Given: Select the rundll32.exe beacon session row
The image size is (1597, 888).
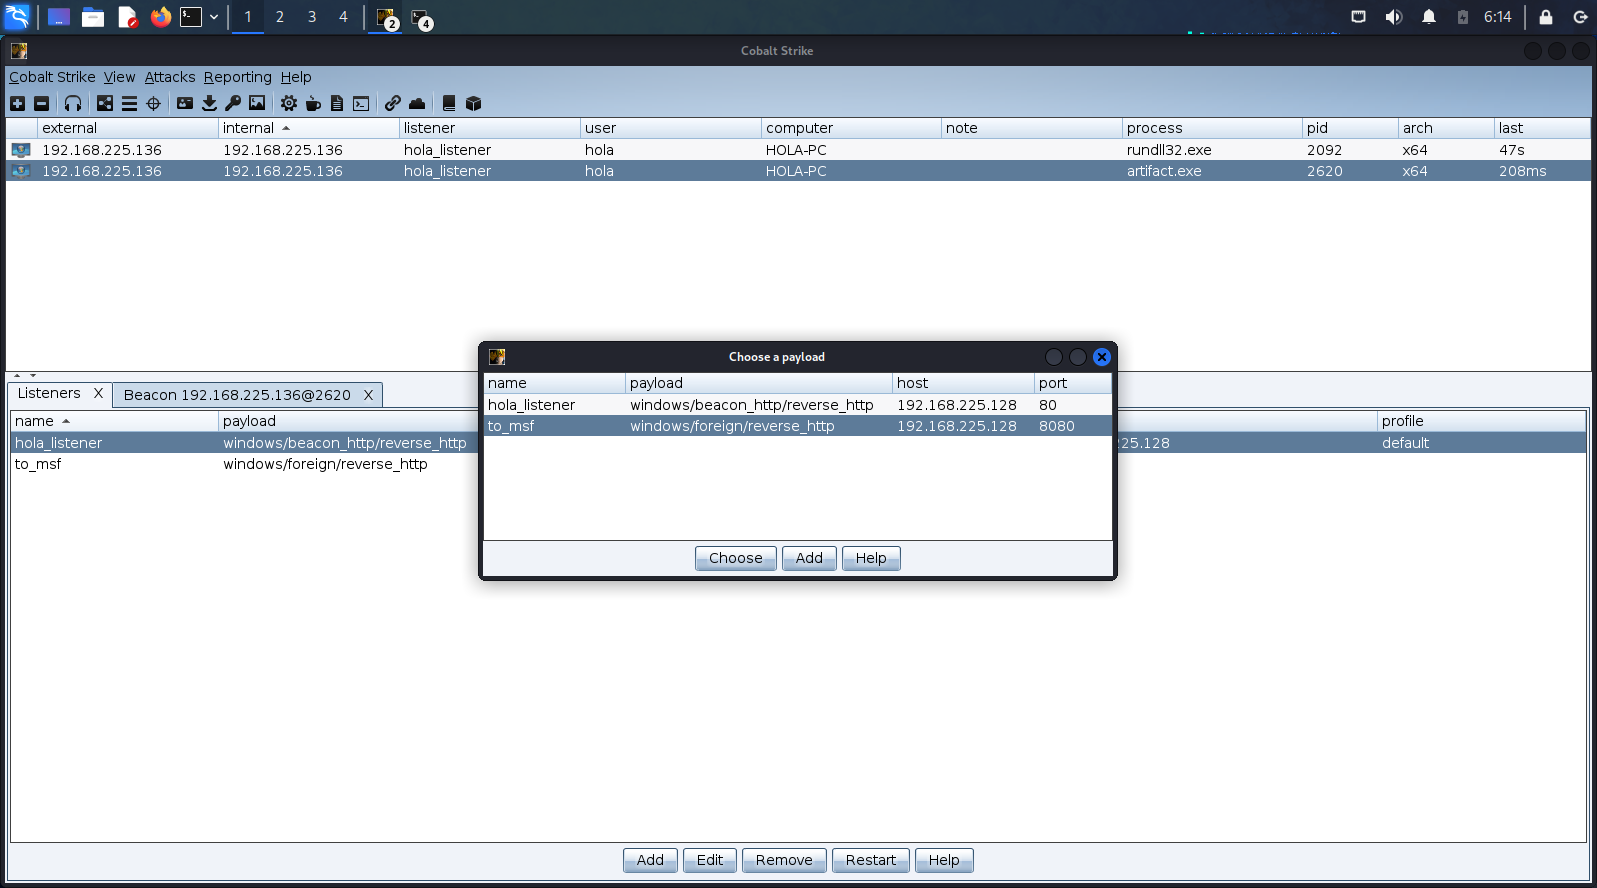Looking at the screenshot, I should [x=798, y=150].
